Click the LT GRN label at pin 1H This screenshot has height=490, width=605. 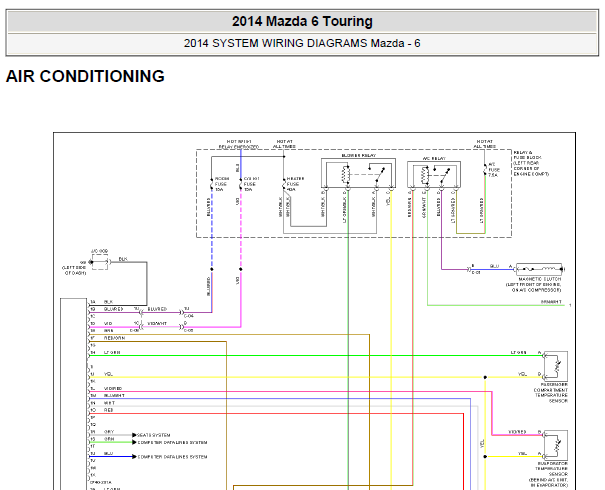pos(112,353)
